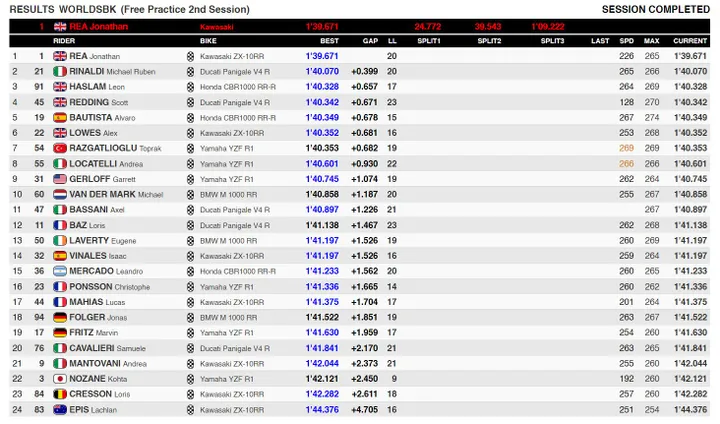The image size is (720, 424).
Task: Click the red 39.543 split time
Action: [x=488, y=27]
